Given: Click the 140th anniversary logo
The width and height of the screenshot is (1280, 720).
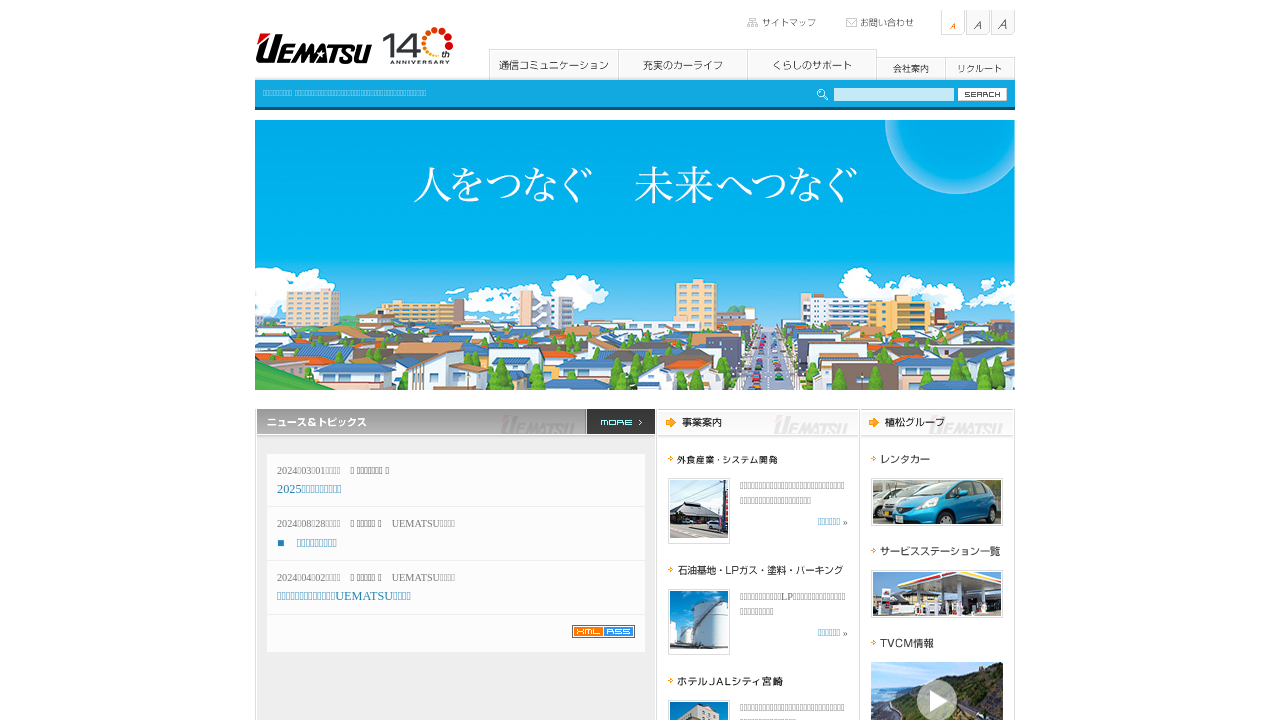Looking at the screenshot, I should [418, 46].
